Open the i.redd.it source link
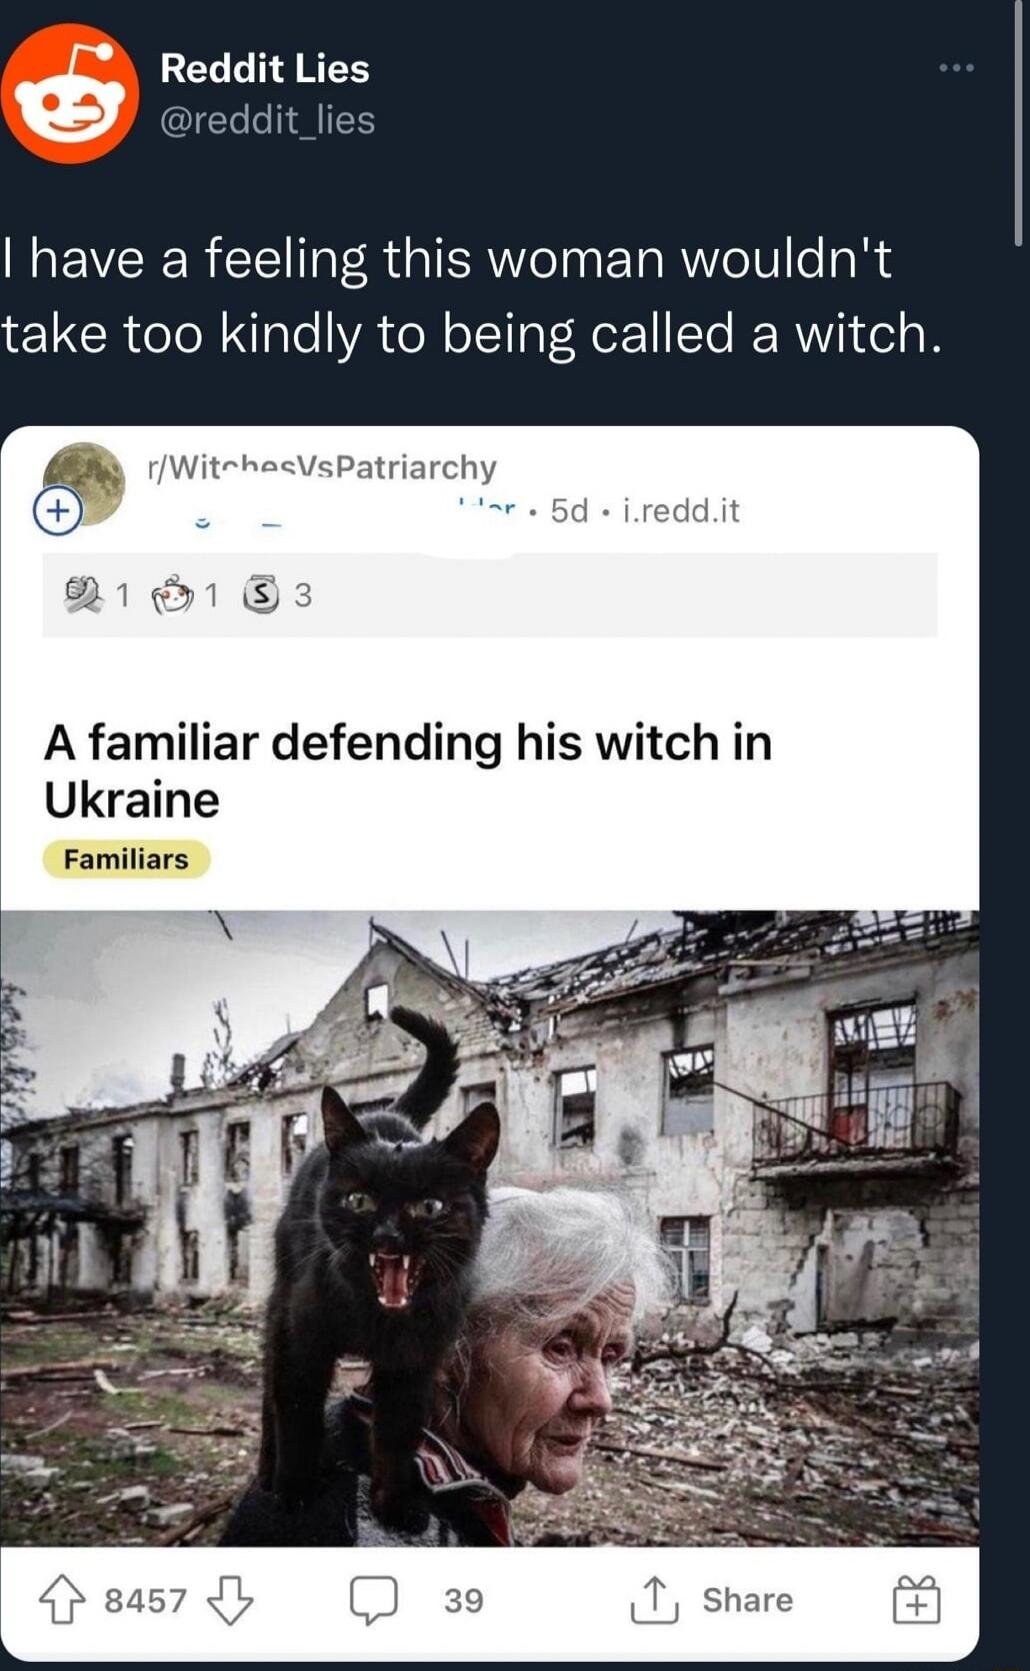Viewport: 1030px width, 1671px height. pos(681,511)
